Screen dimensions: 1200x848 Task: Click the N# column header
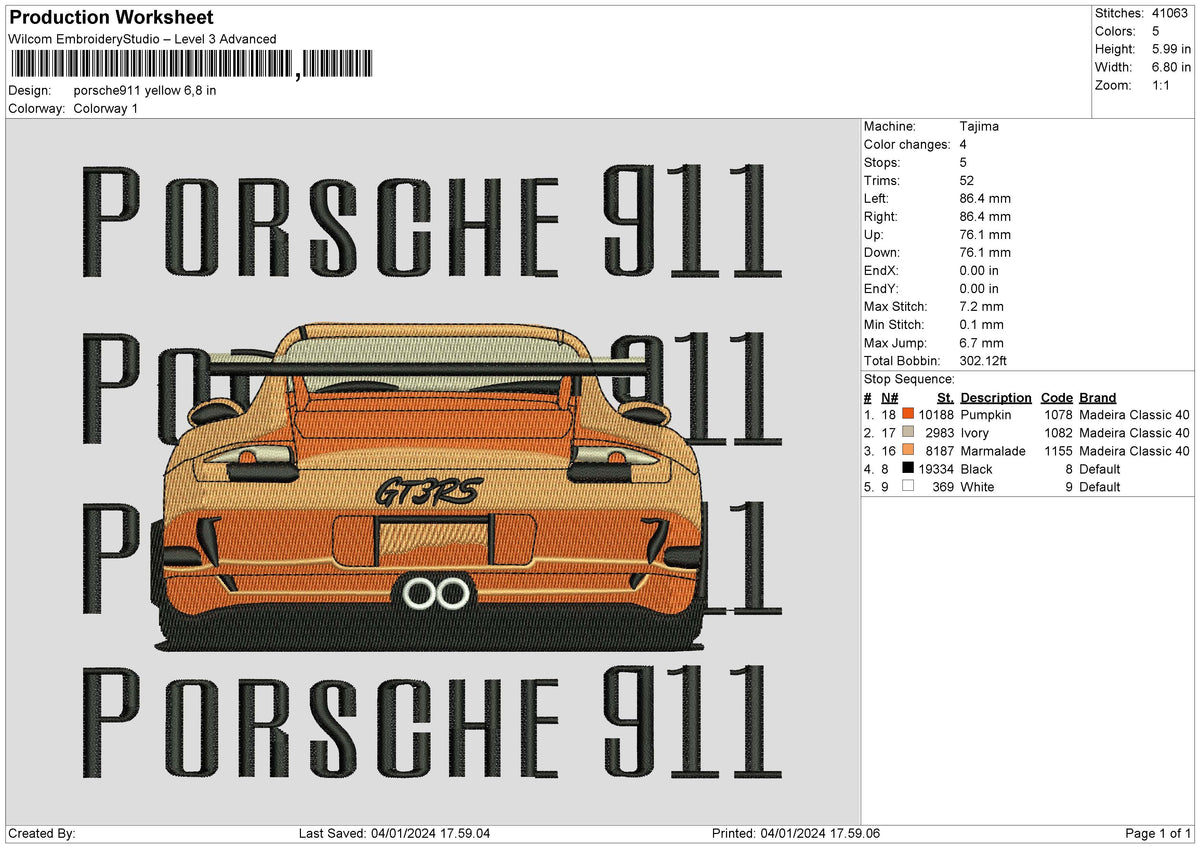click(890, 398)
